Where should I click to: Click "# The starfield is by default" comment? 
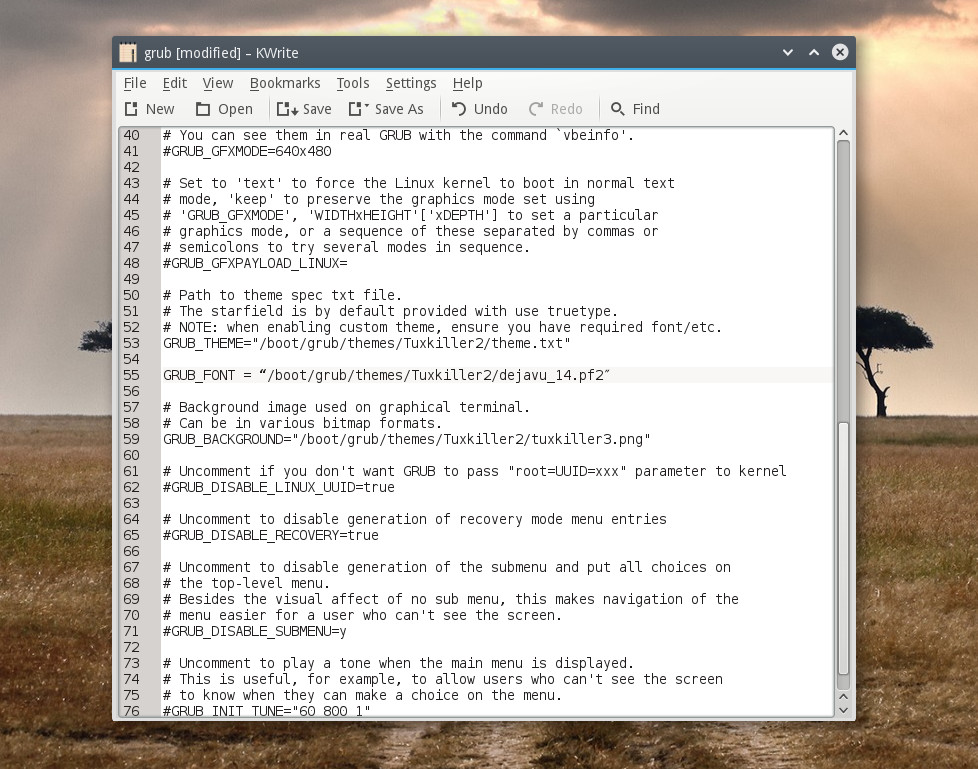tap(390, 311)
